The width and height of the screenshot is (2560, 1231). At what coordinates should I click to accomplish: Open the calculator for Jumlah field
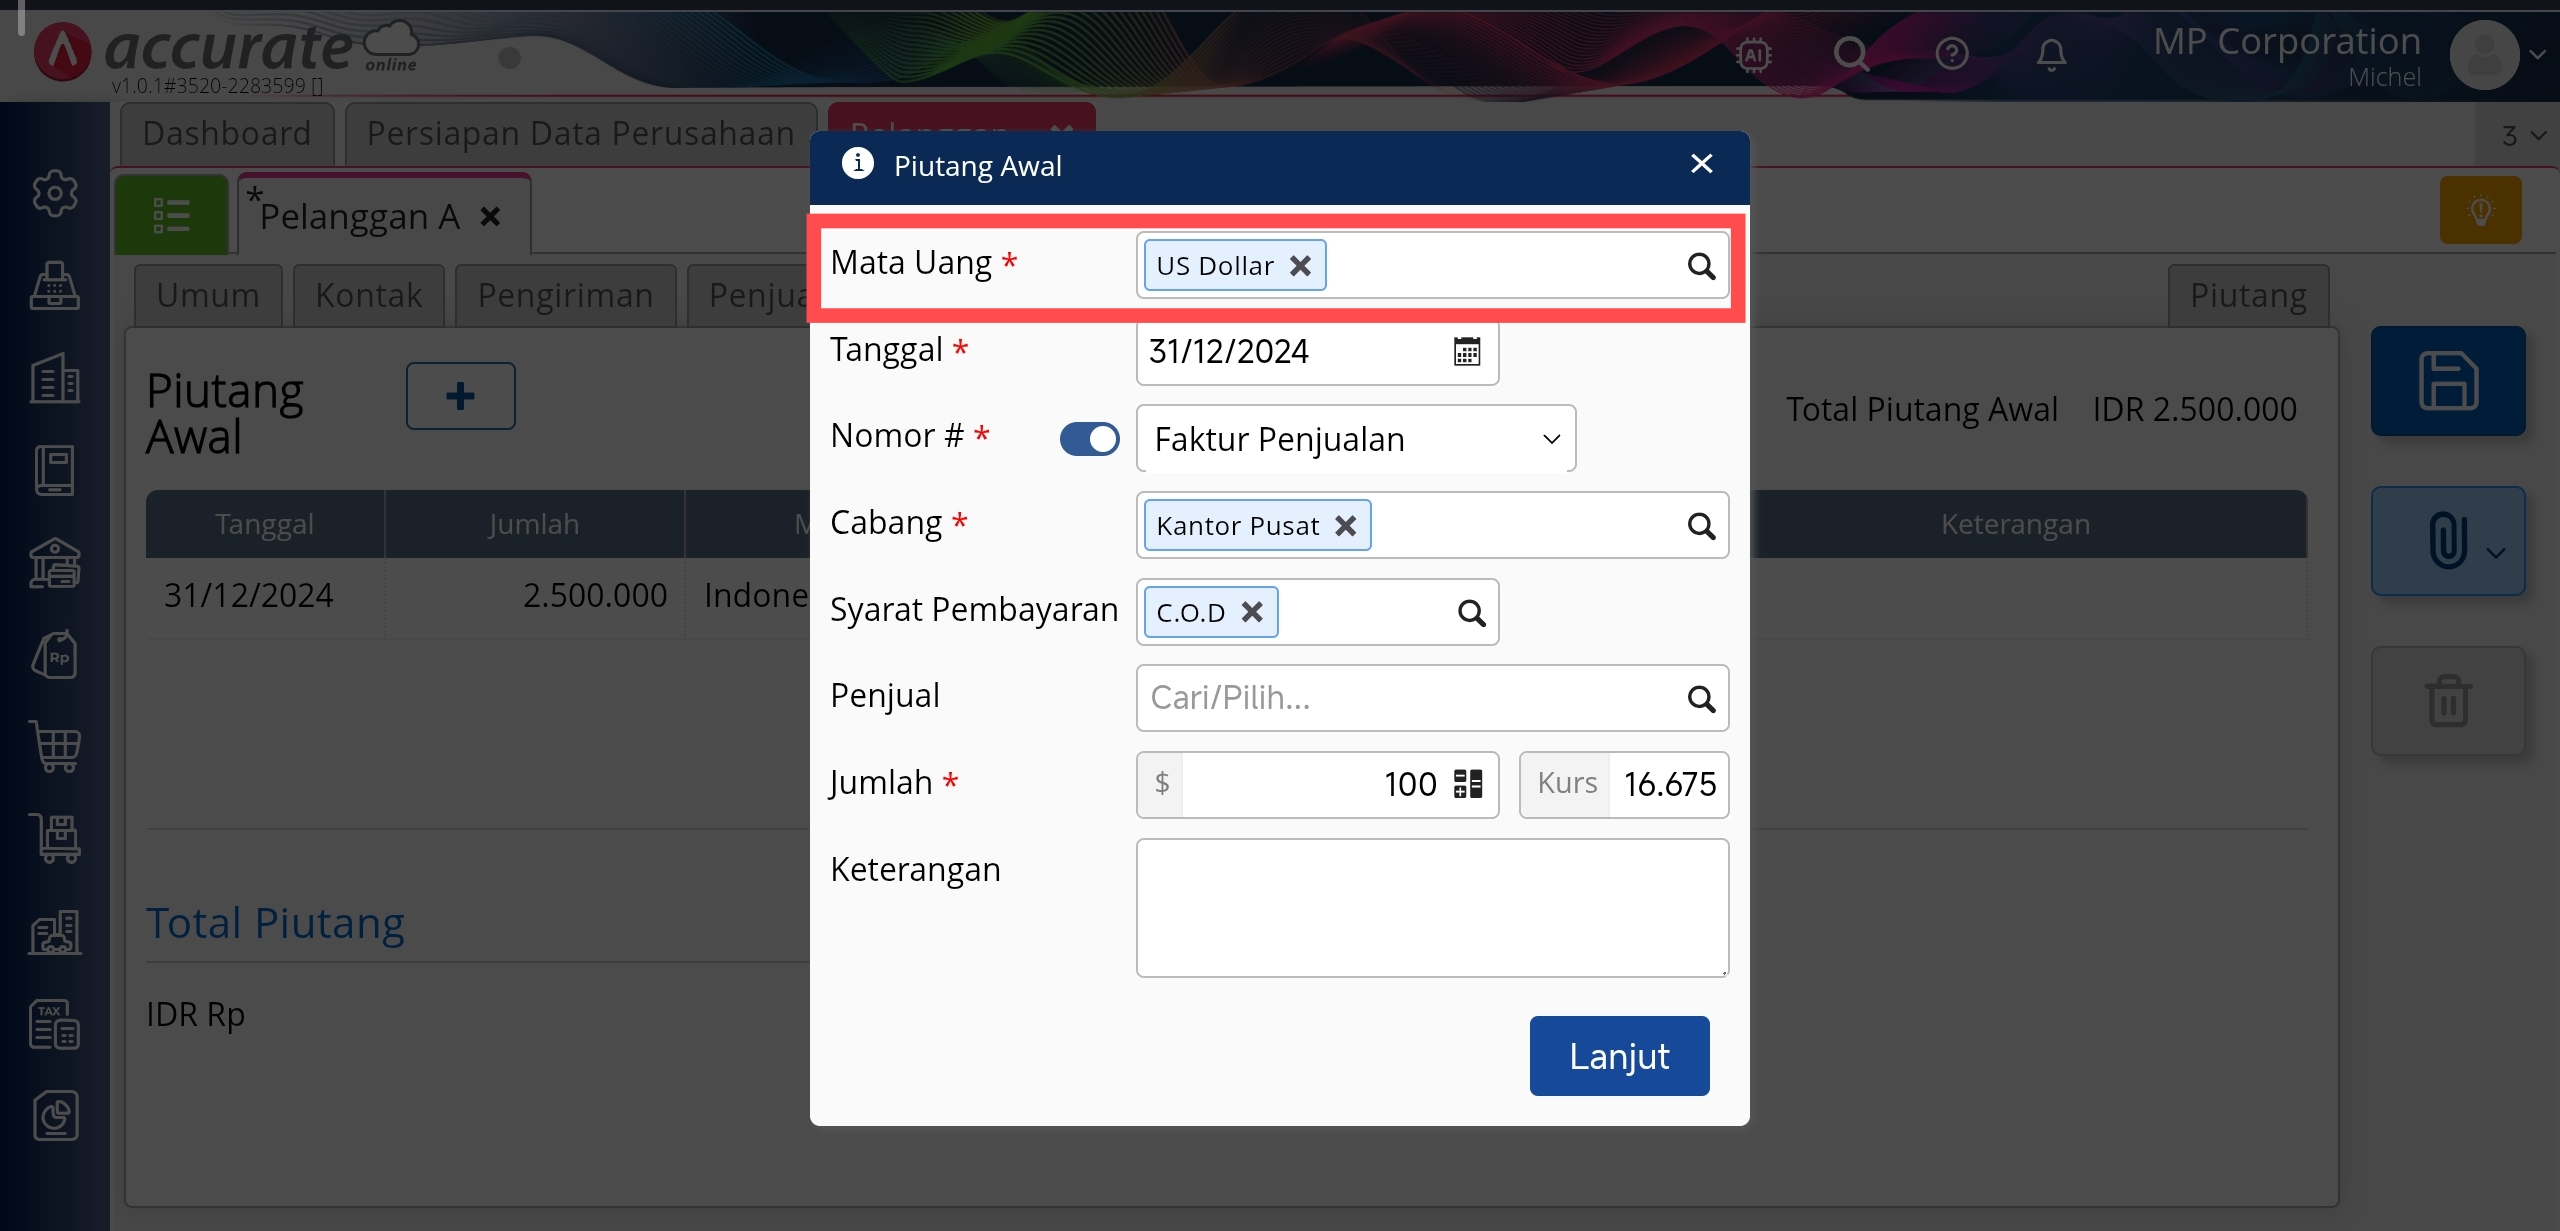(x=1467, y=784)
